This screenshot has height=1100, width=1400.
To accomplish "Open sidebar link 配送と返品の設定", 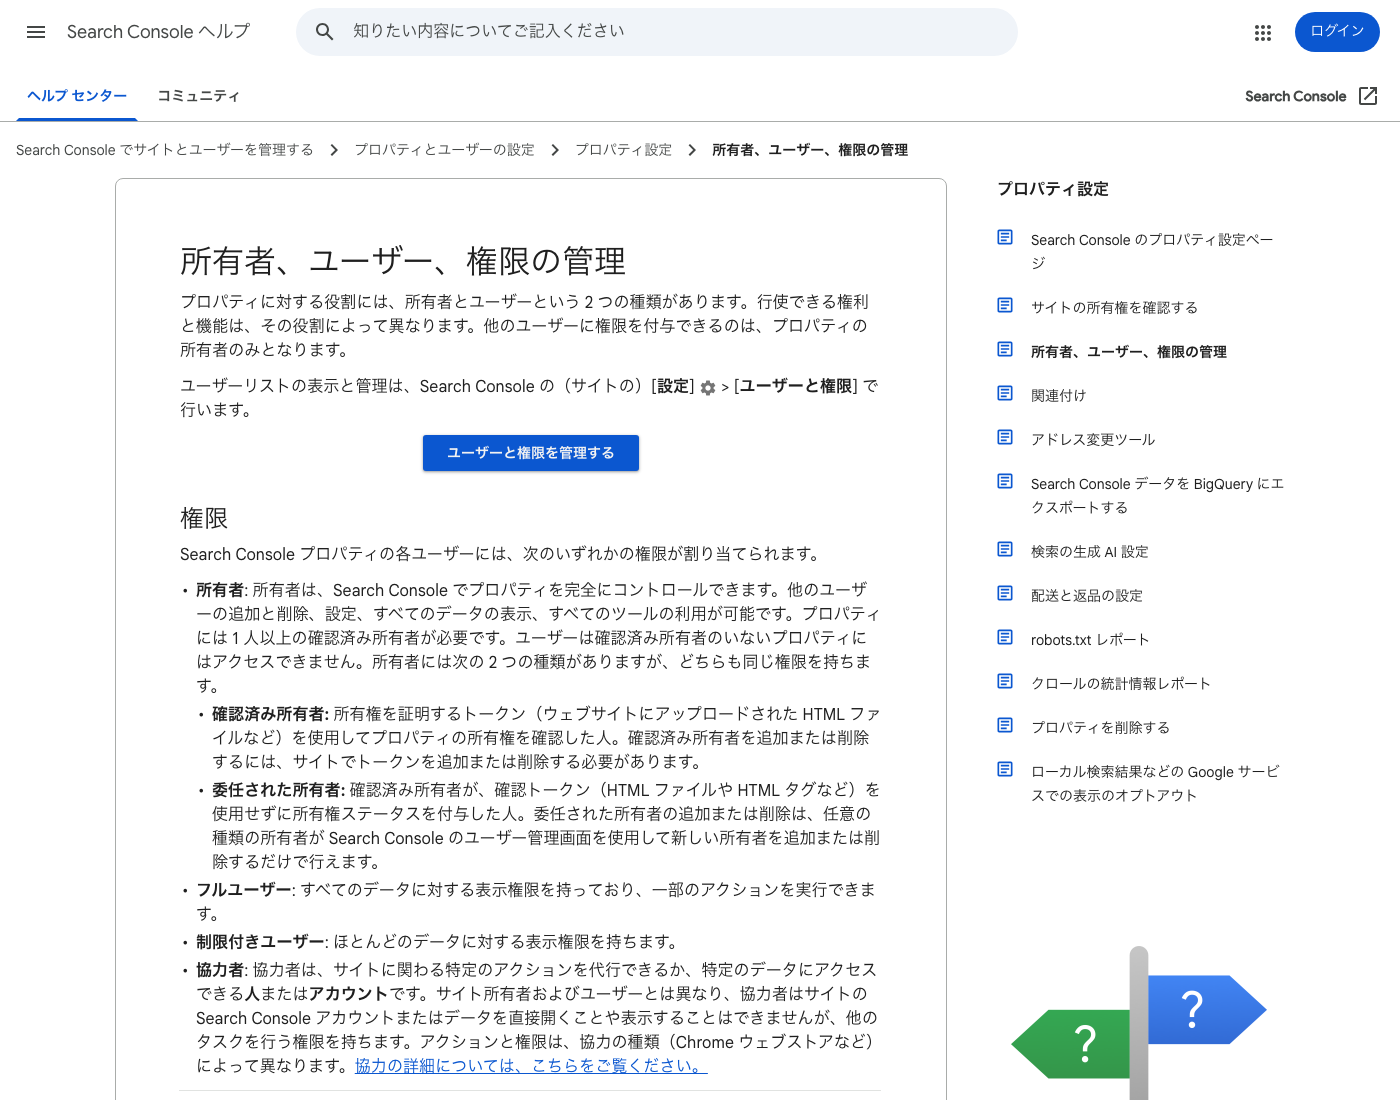I will click(x=1086, y=596).
